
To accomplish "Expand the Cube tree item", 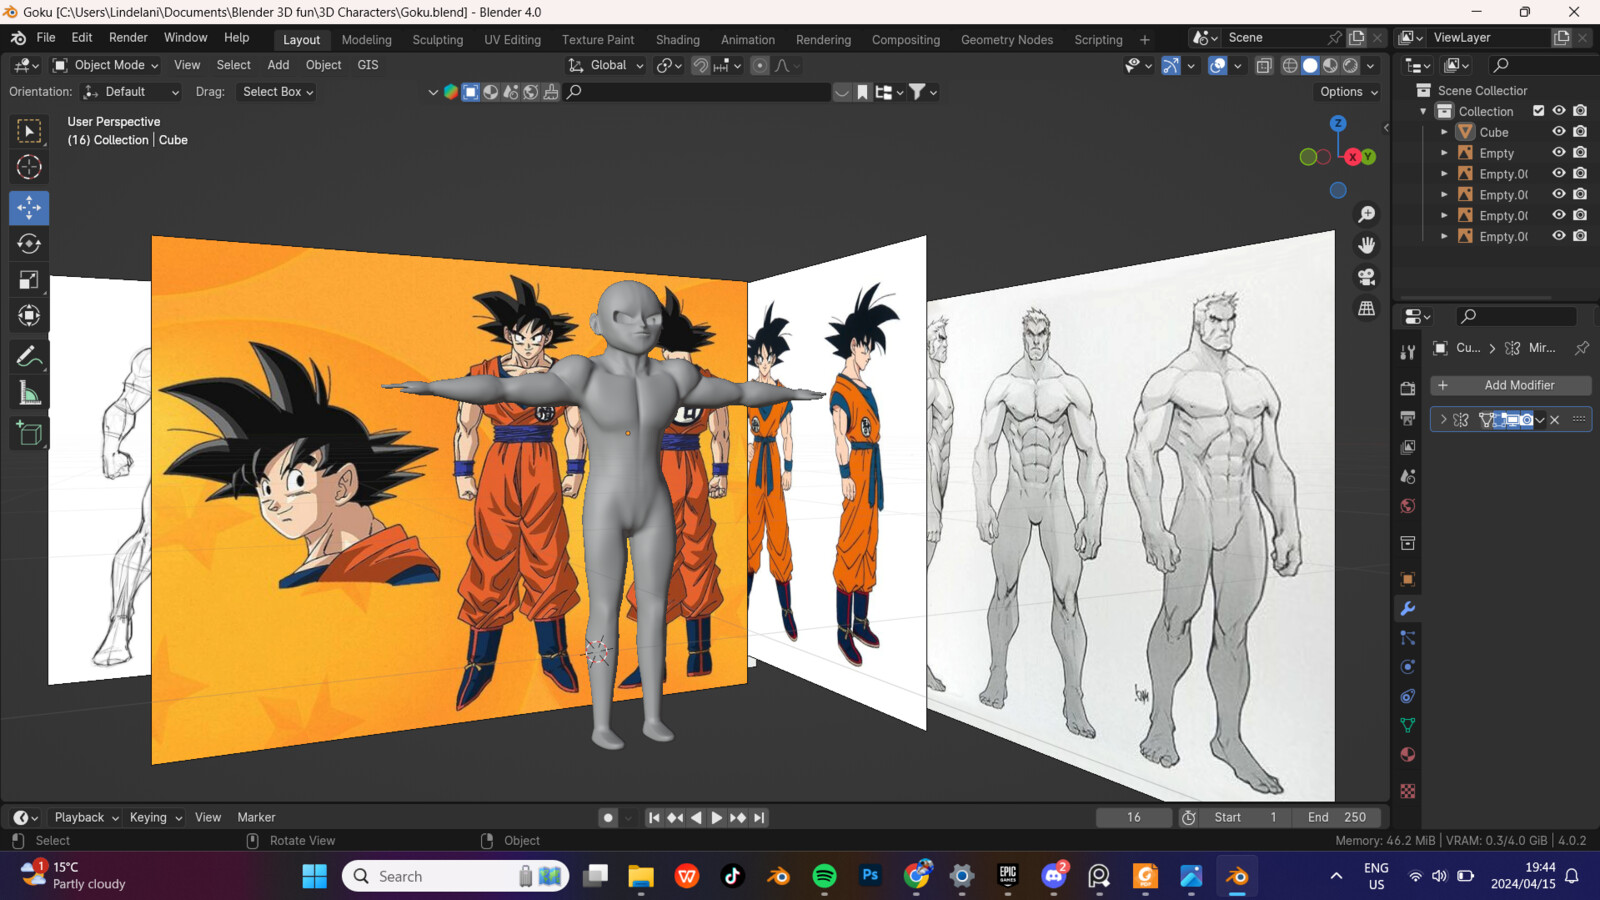I will click(1444, 132).
